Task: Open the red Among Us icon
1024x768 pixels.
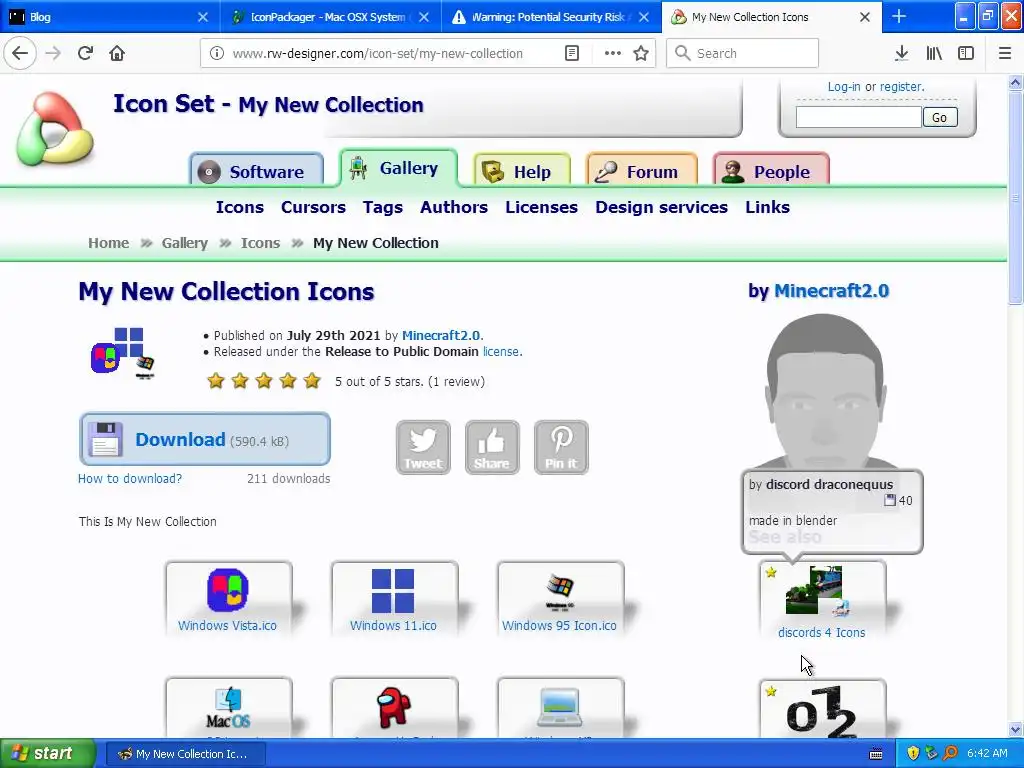Action: [394, 709]
